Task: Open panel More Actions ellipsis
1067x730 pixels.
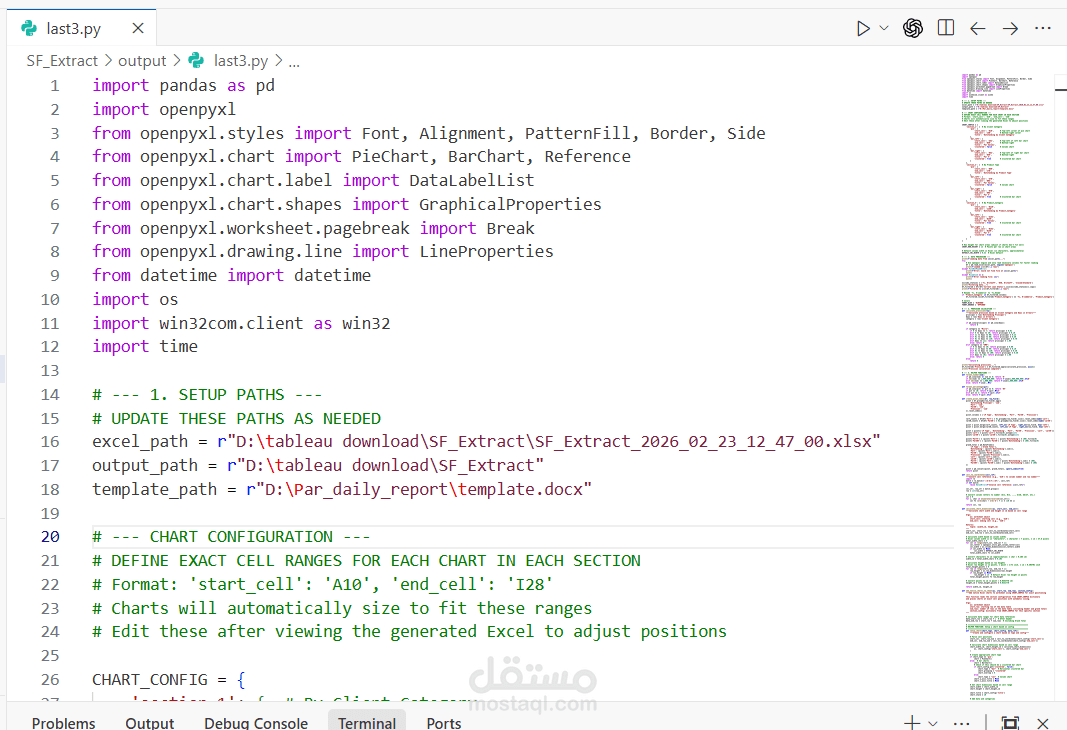Action: pyautogui.click(x=962, y=723)
